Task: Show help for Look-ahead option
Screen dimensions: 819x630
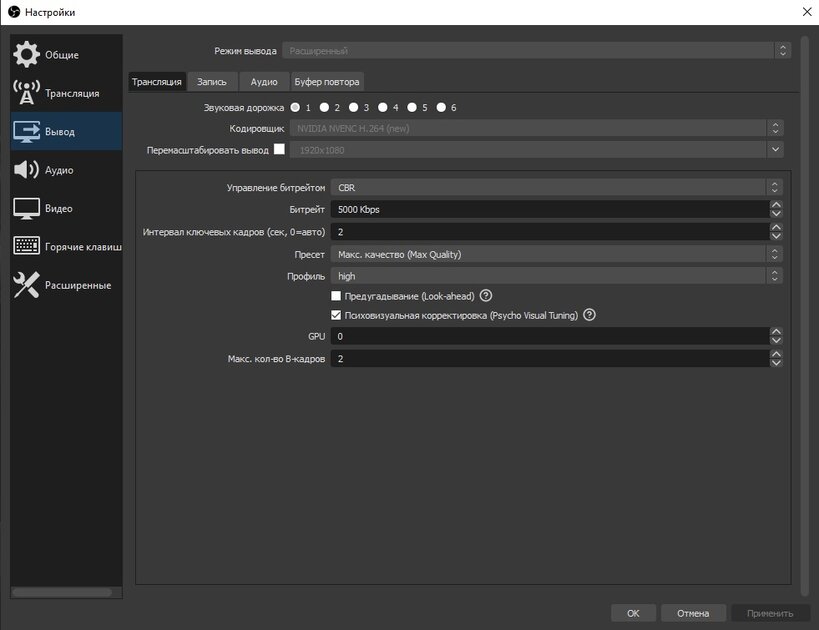Action: [486, 296]
